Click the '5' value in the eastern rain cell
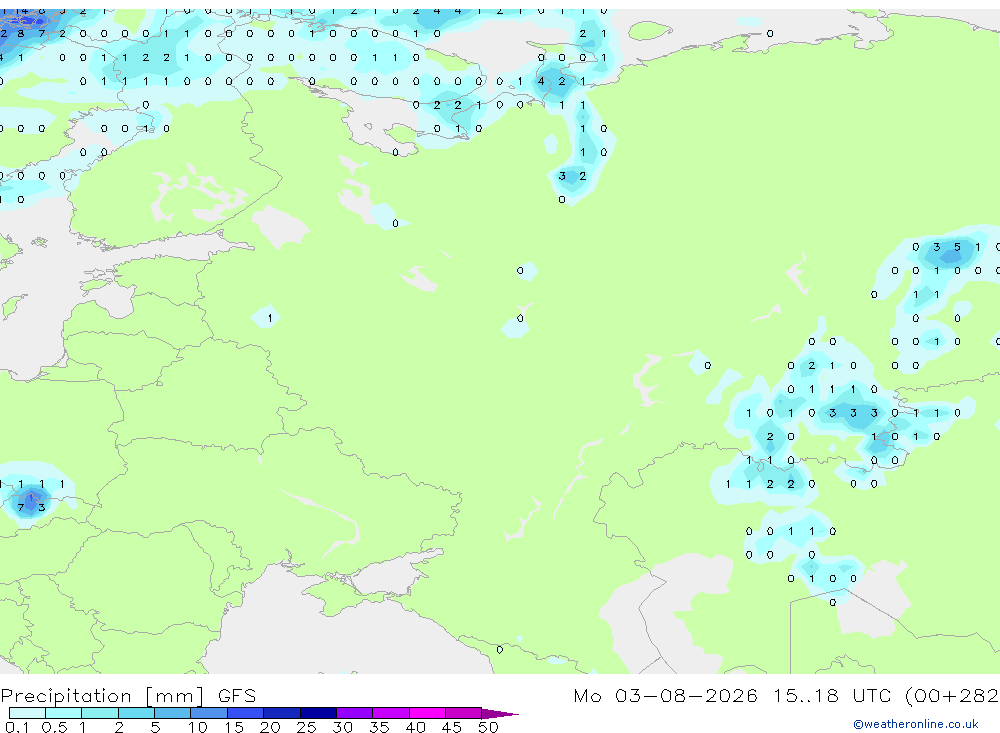This screenshot has width=1000, height=733. pyautogui.click(x=957, y=247)
